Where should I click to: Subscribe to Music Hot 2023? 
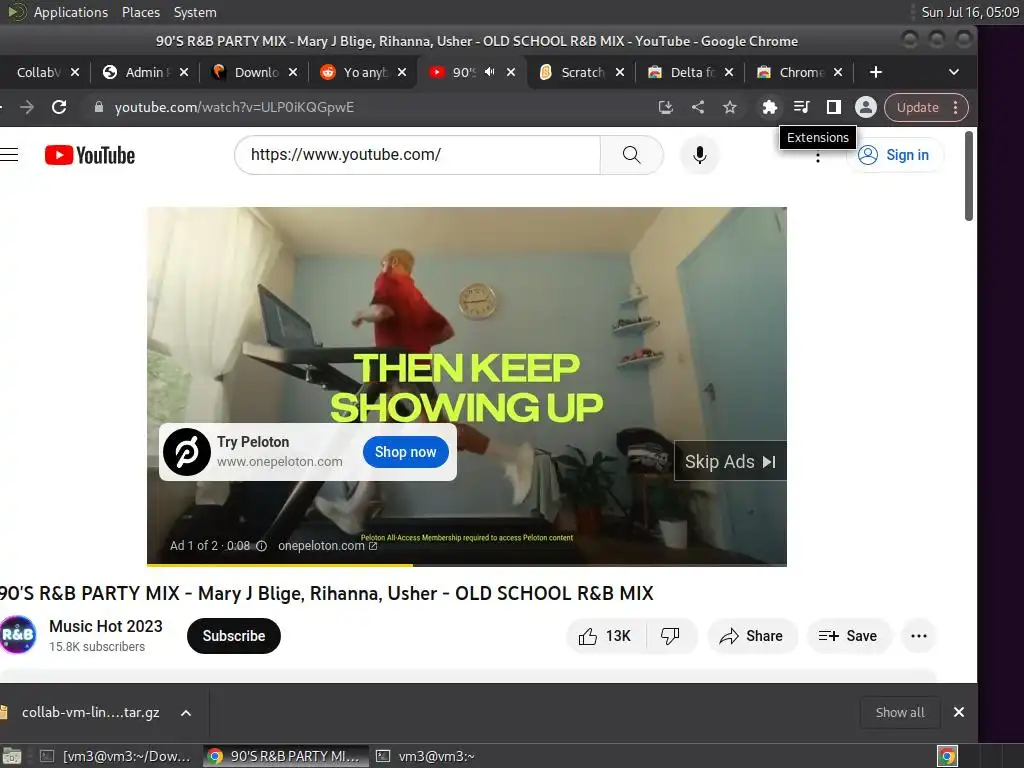tap(234, 635)
